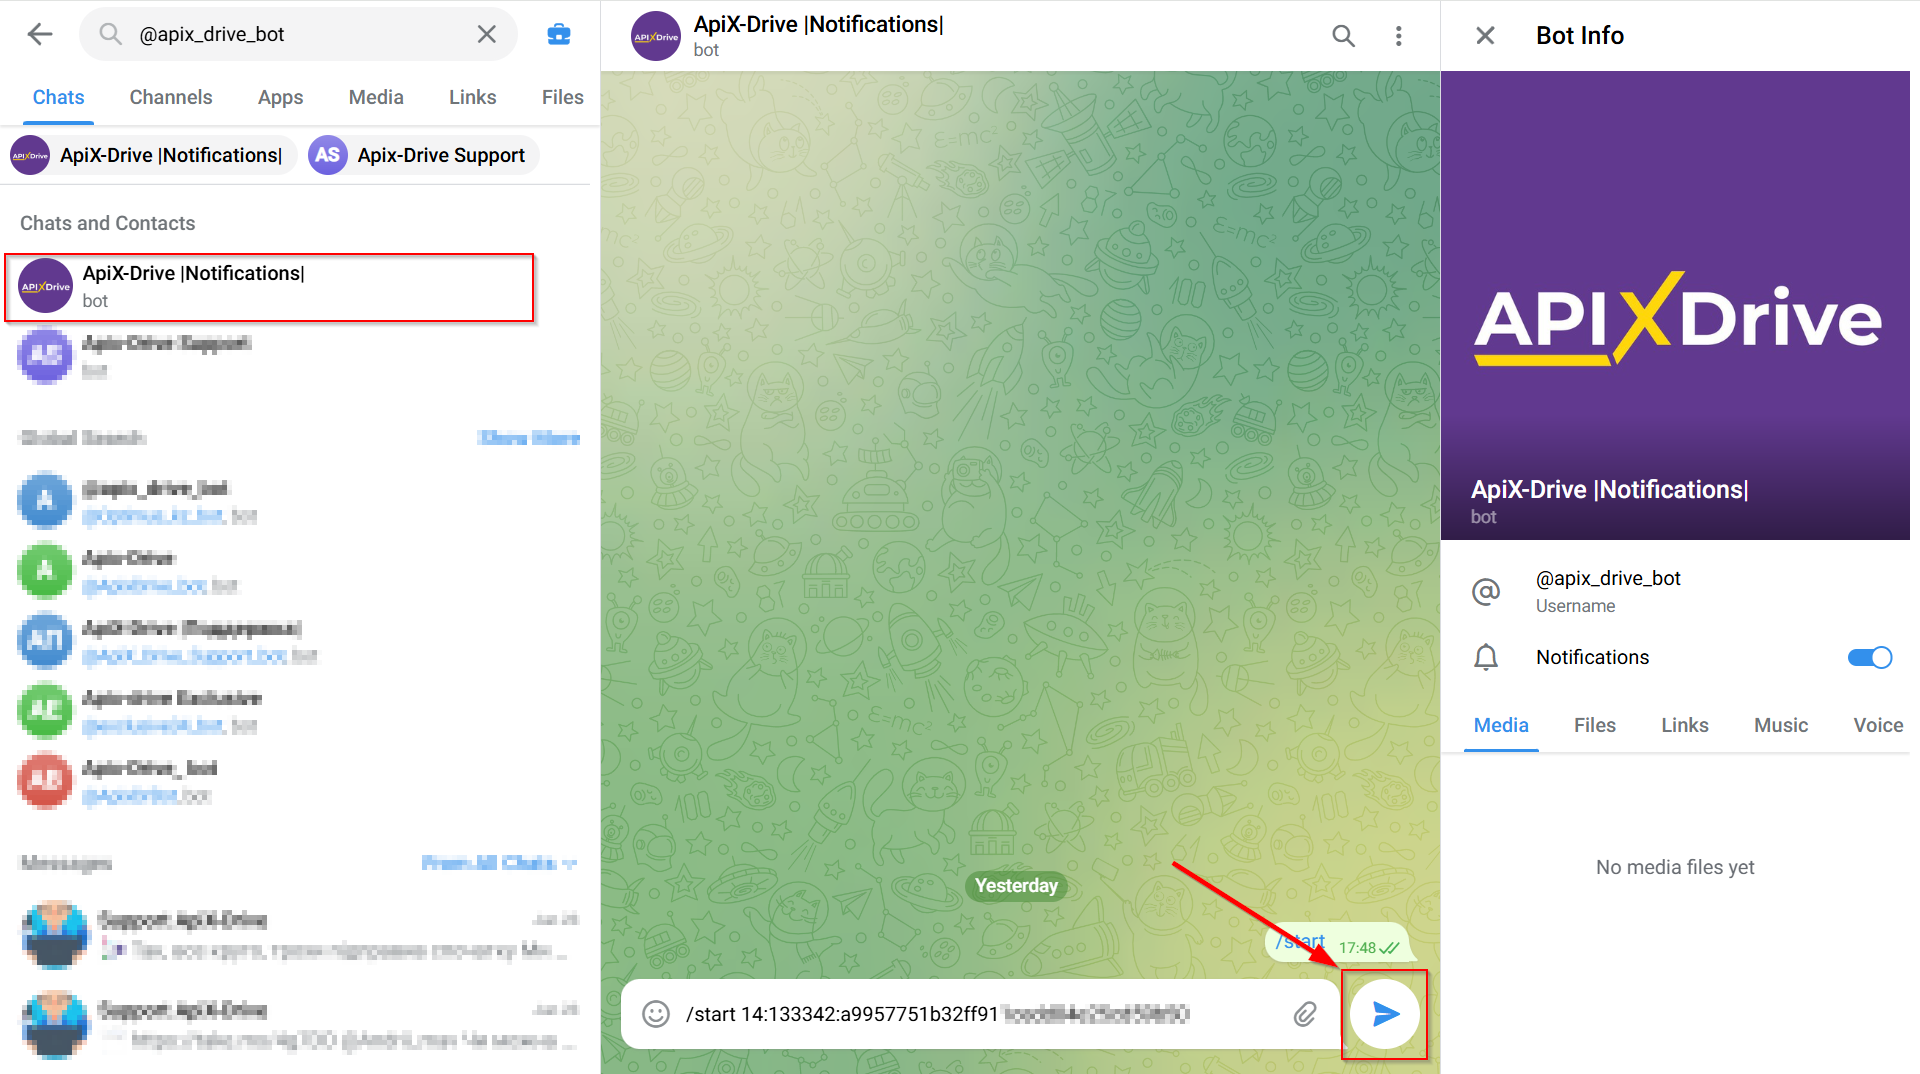The height and width of the screenshot is (1074, 1920).
Task: Click the blurred Show More link
Action: 529,438
